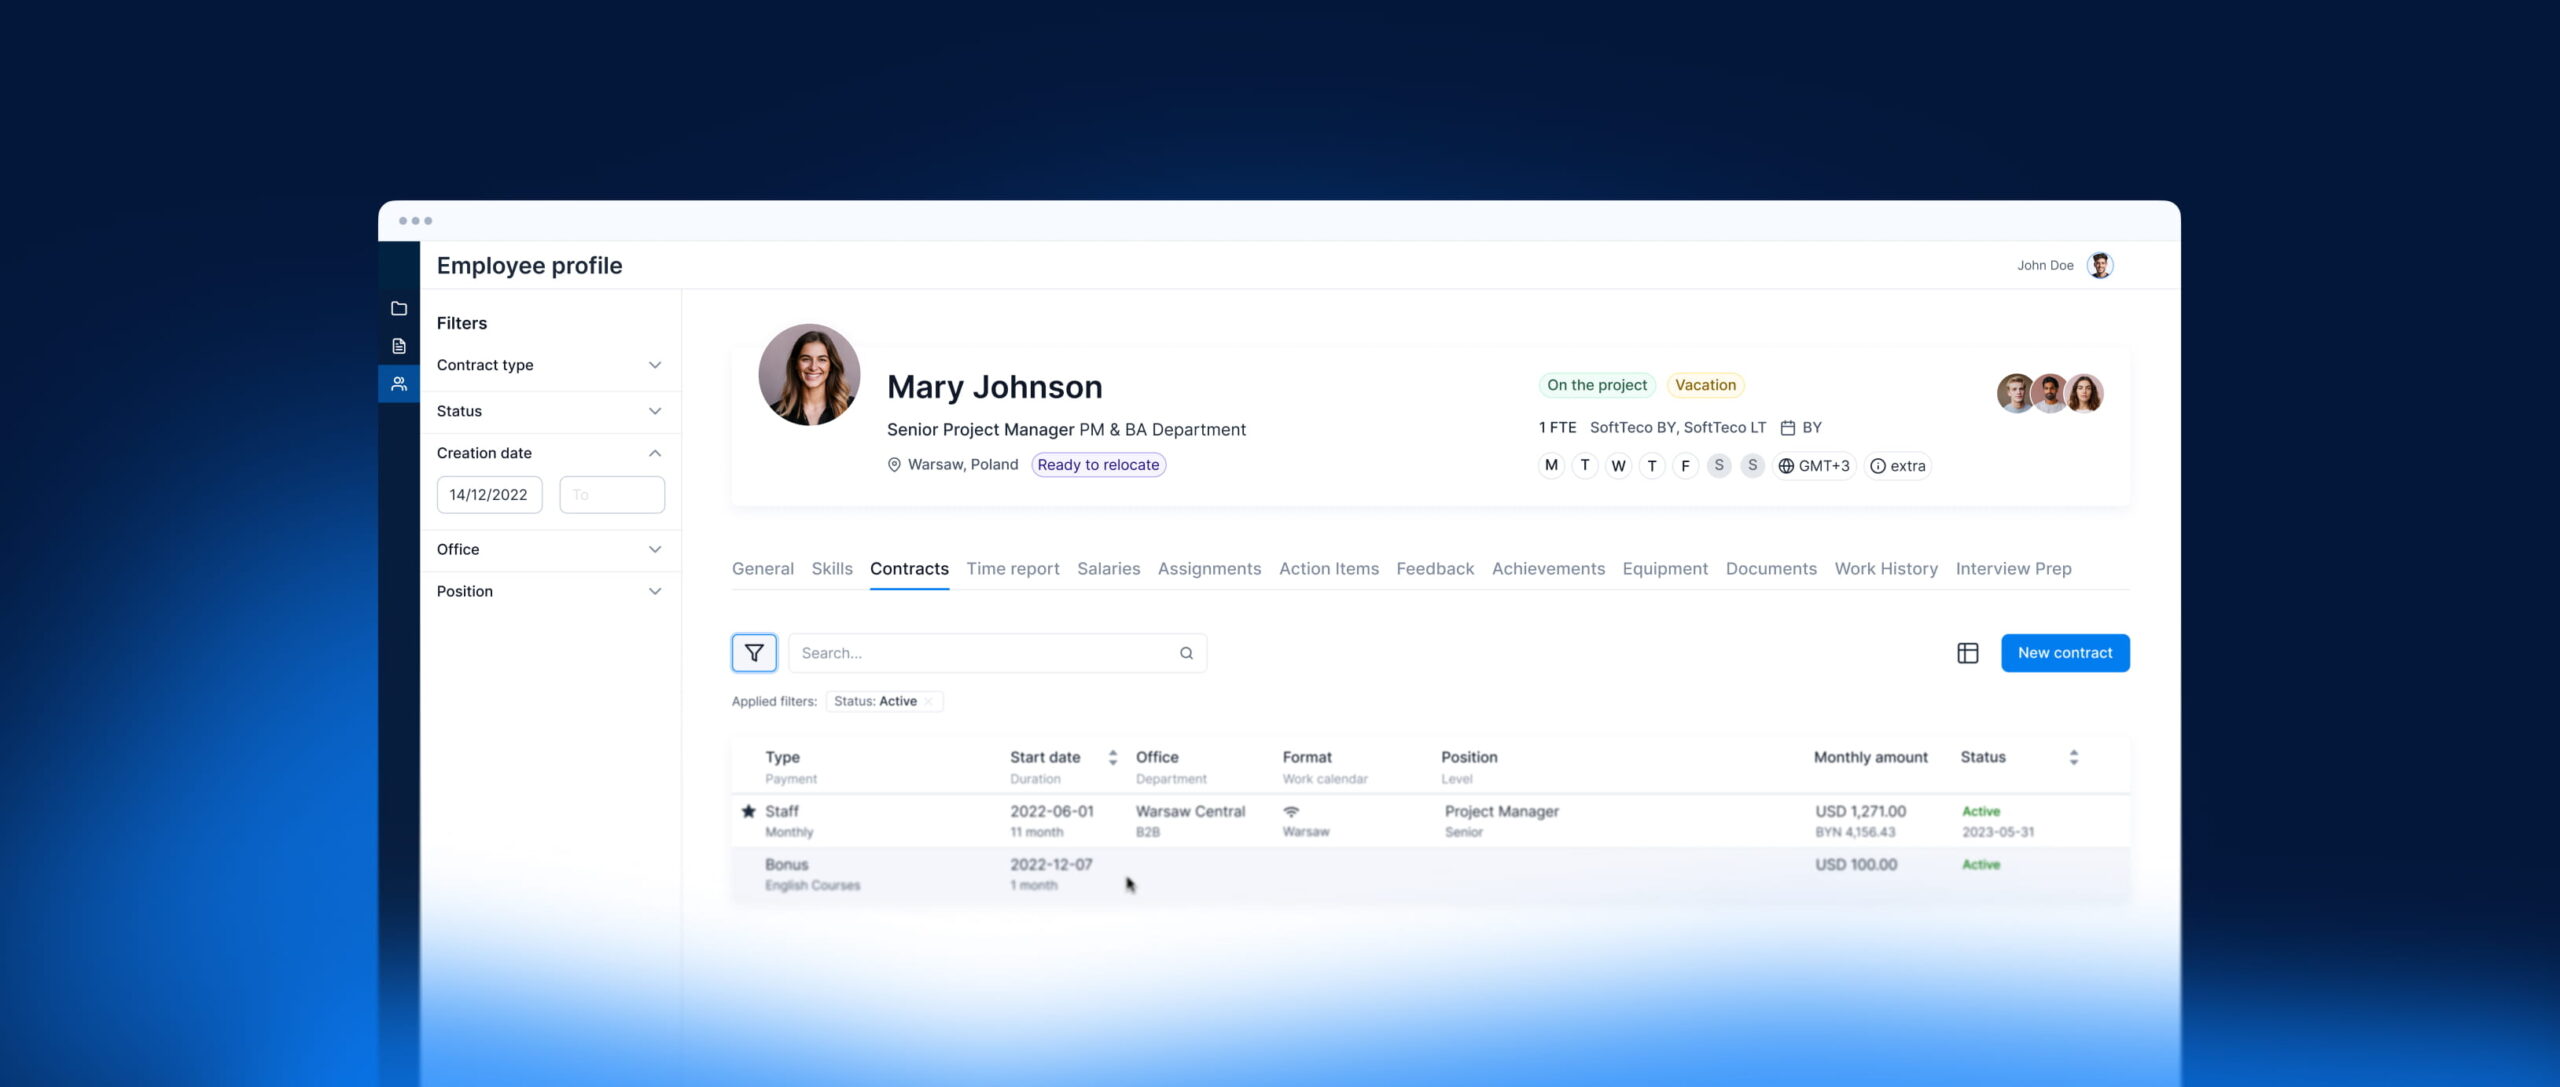Open the Documents tab
Screen dimensions: 2560x1087
pos(1771,569)
